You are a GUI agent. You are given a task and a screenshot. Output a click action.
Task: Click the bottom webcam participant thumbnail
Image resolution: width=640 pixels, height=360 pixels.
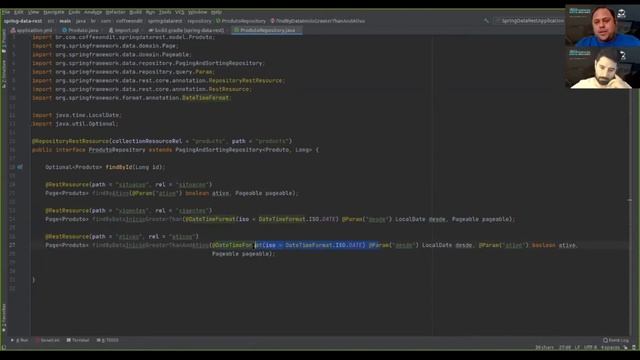602,68
